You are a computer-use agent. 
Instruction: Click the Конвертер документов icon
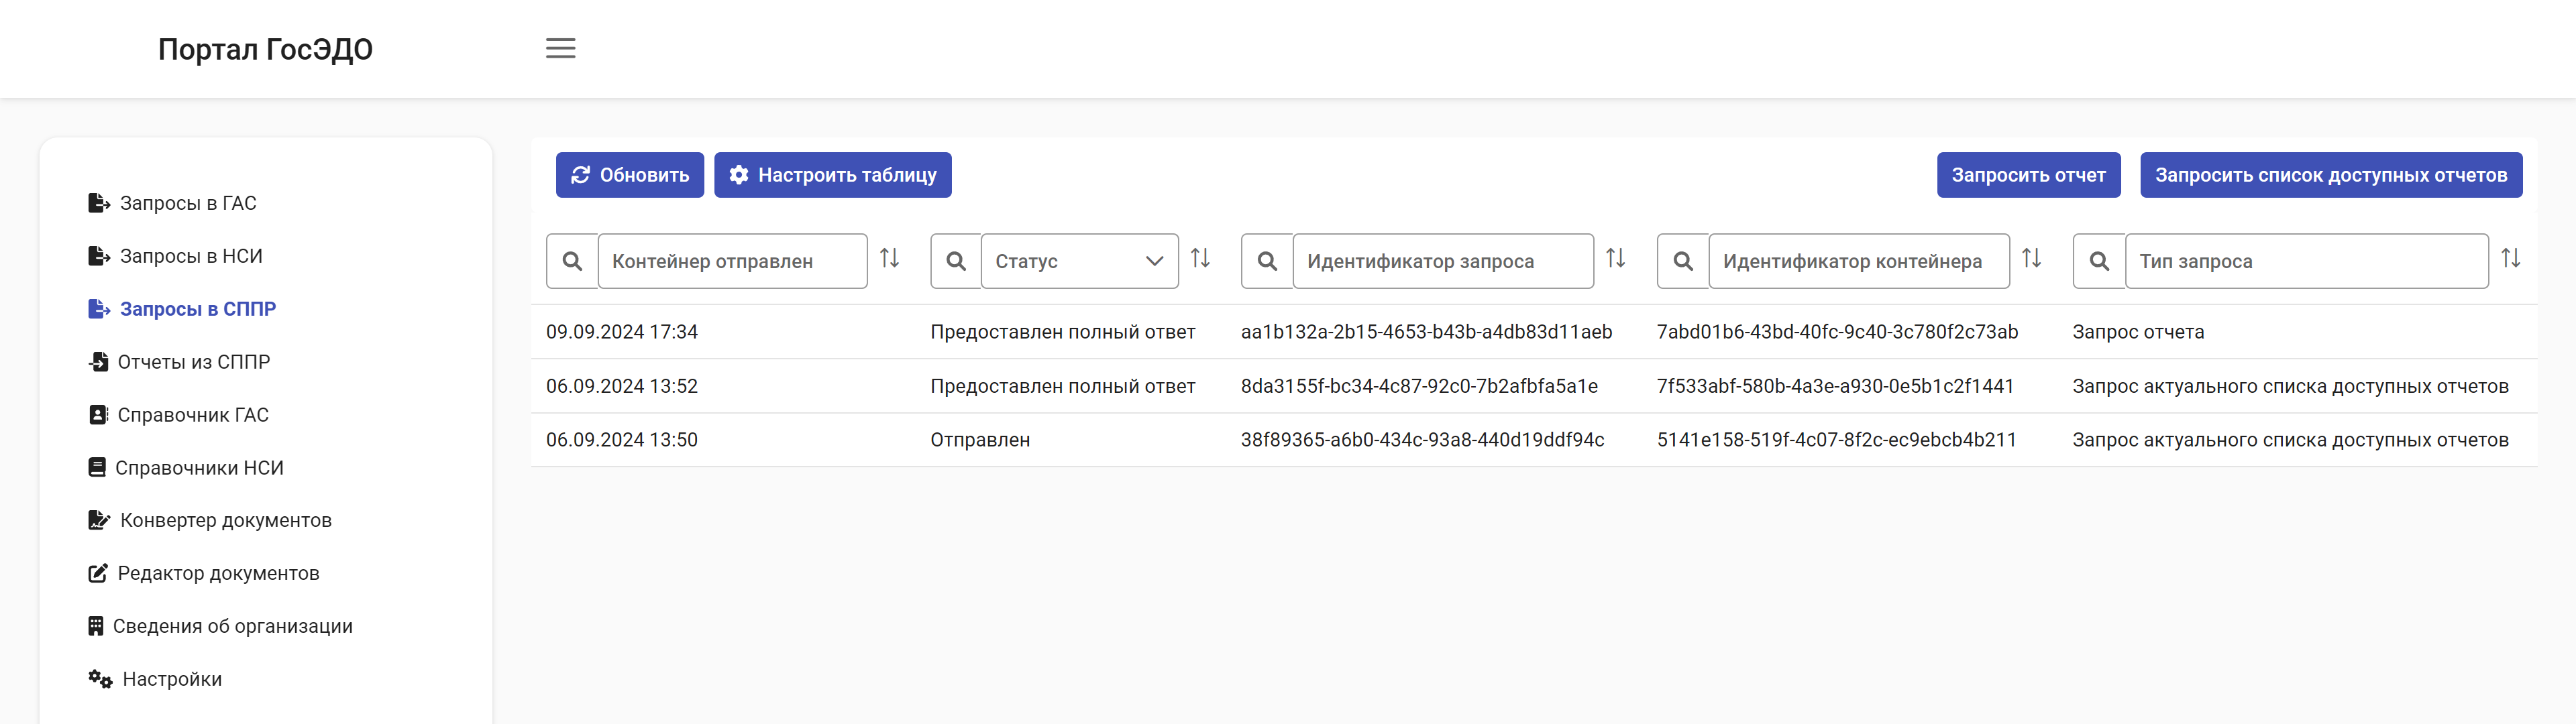point(99,520)
